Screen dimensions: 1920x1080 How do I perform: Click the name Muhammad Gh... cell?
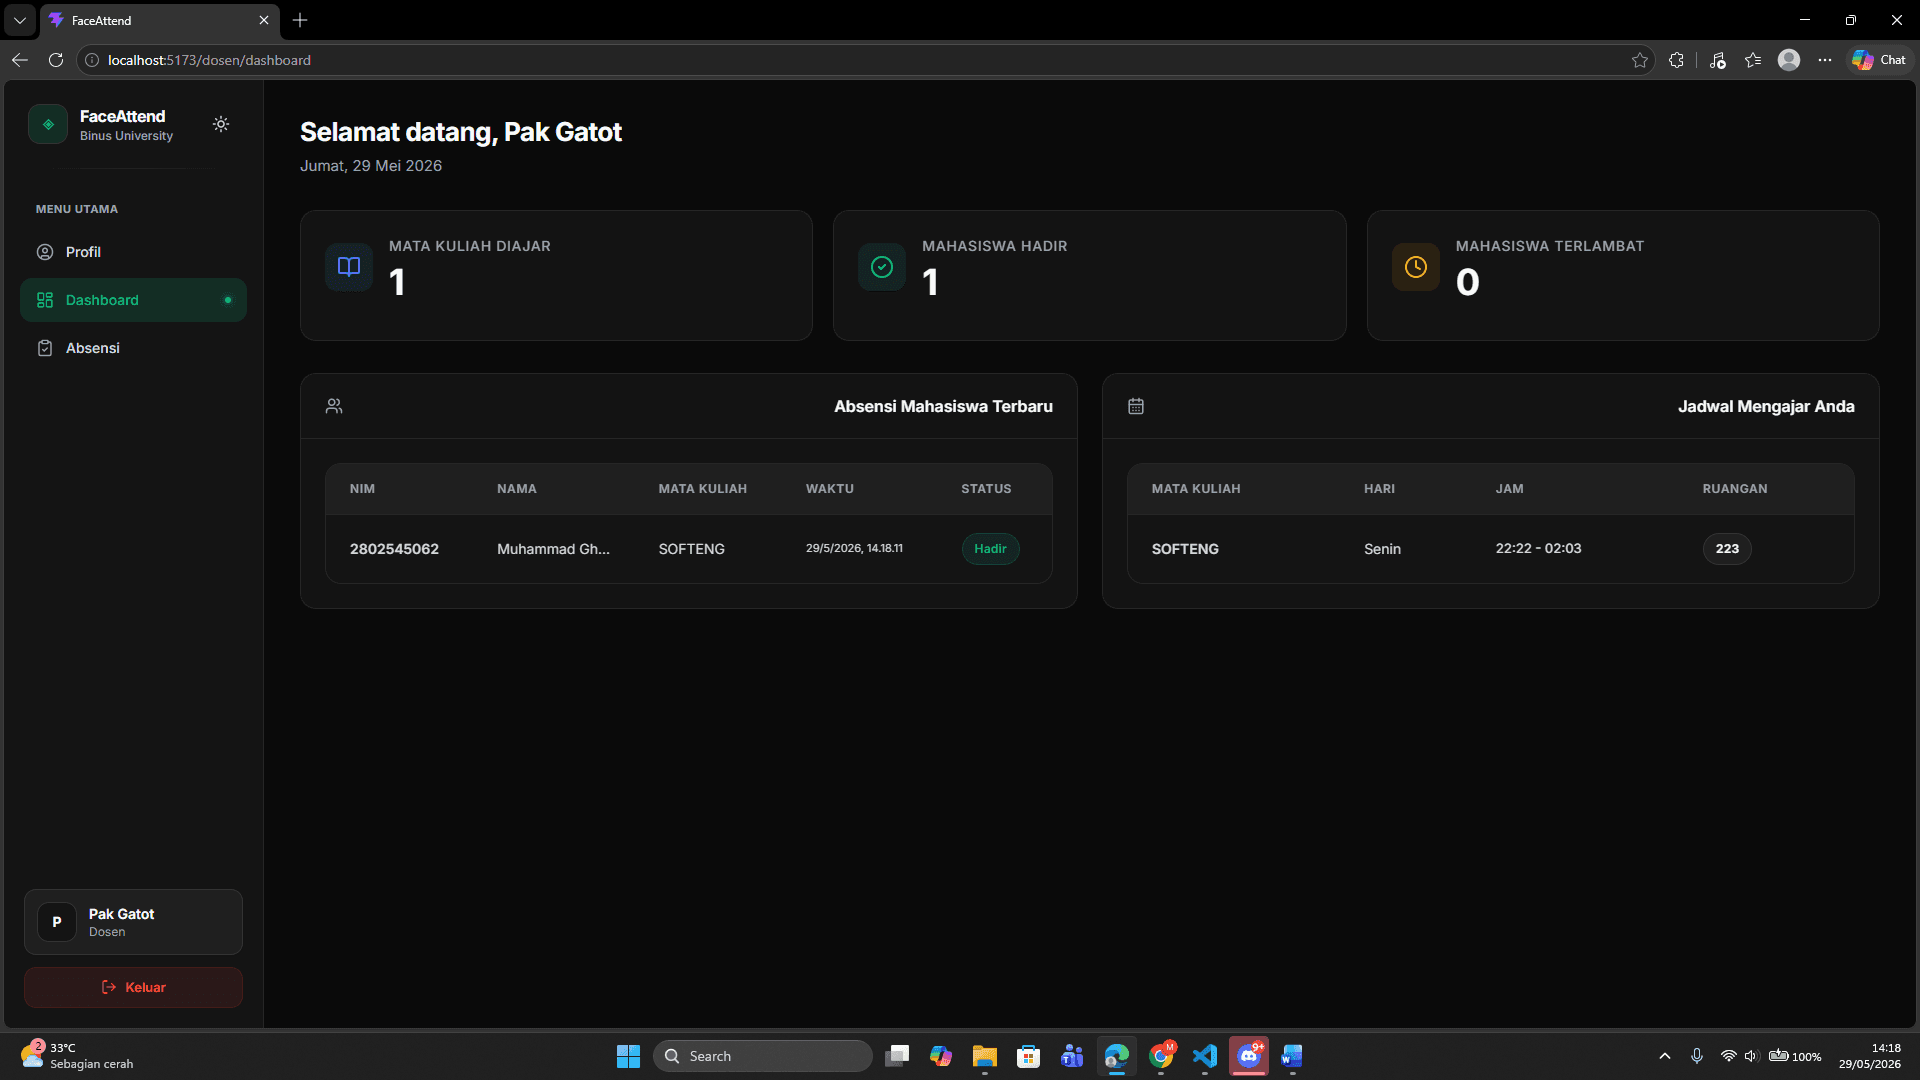coord(553,549)
